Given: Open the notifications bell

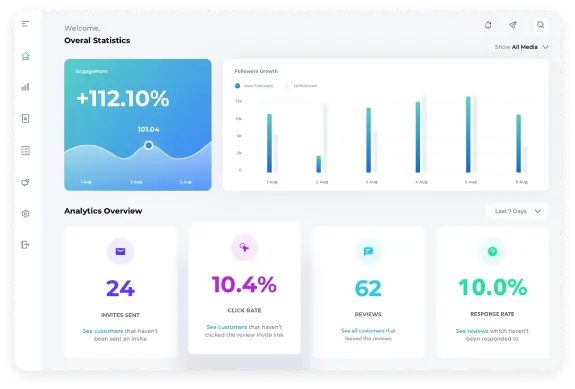Looking at the screenshot, I should [x=488, y=25].
